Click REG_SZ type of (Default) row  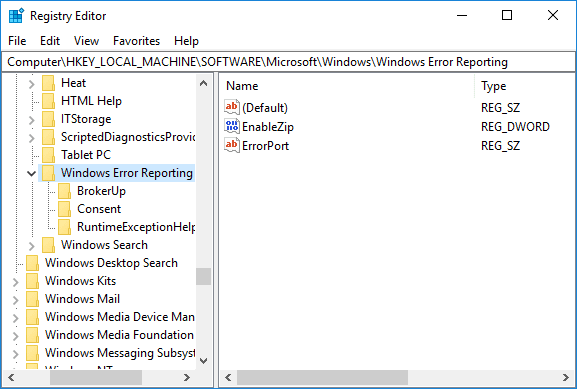click(500, 107)
